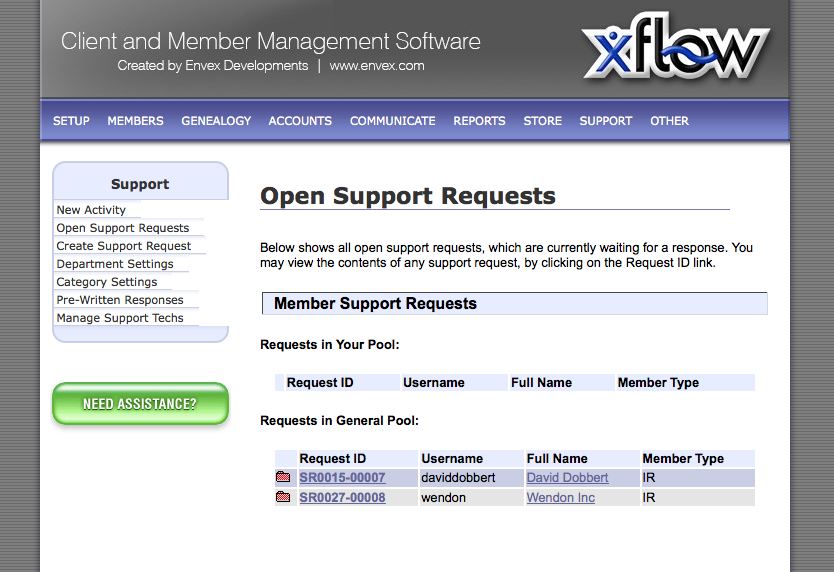This screenshot has width=834, height=572.
Task: Click Manage Support Techs in sidebar
Action: coord(120,318)
